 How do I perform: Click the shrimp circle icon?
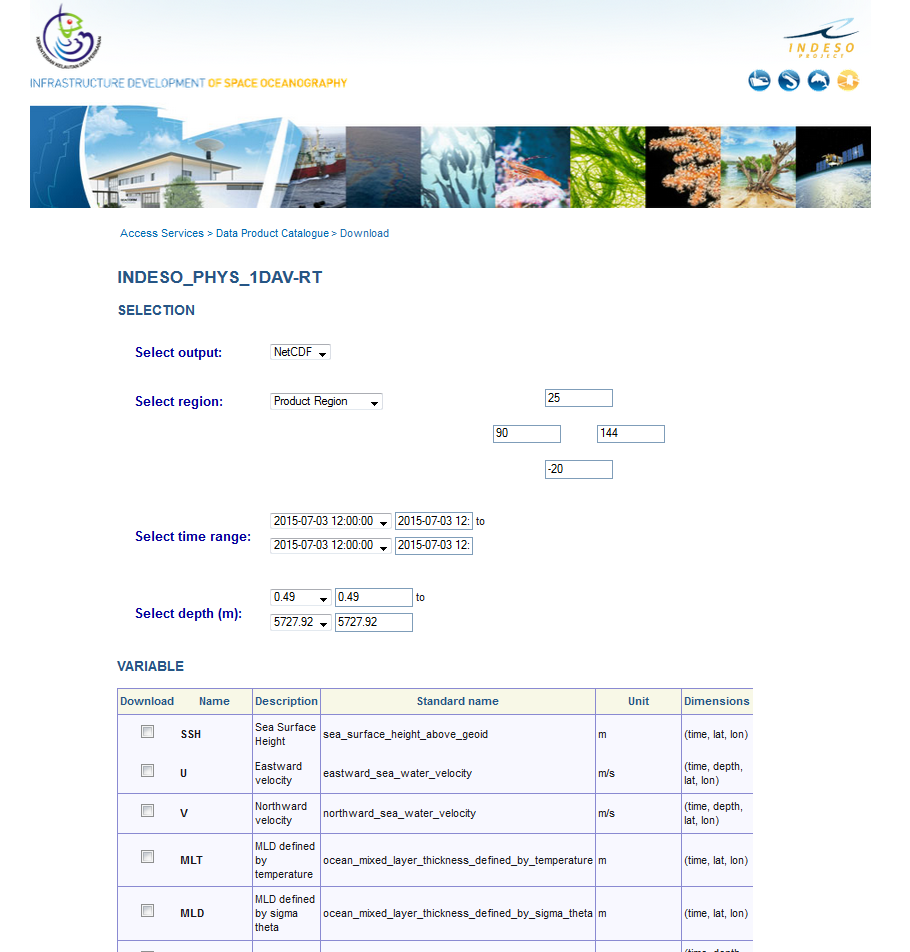[789, 80]
